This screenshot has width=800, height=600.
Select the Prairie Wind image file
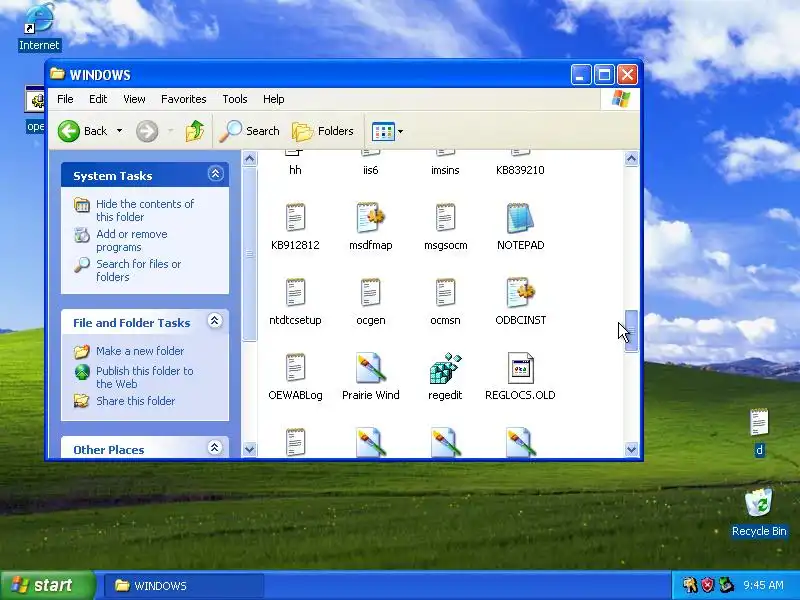pyautogui.click(x=370, y=368)
